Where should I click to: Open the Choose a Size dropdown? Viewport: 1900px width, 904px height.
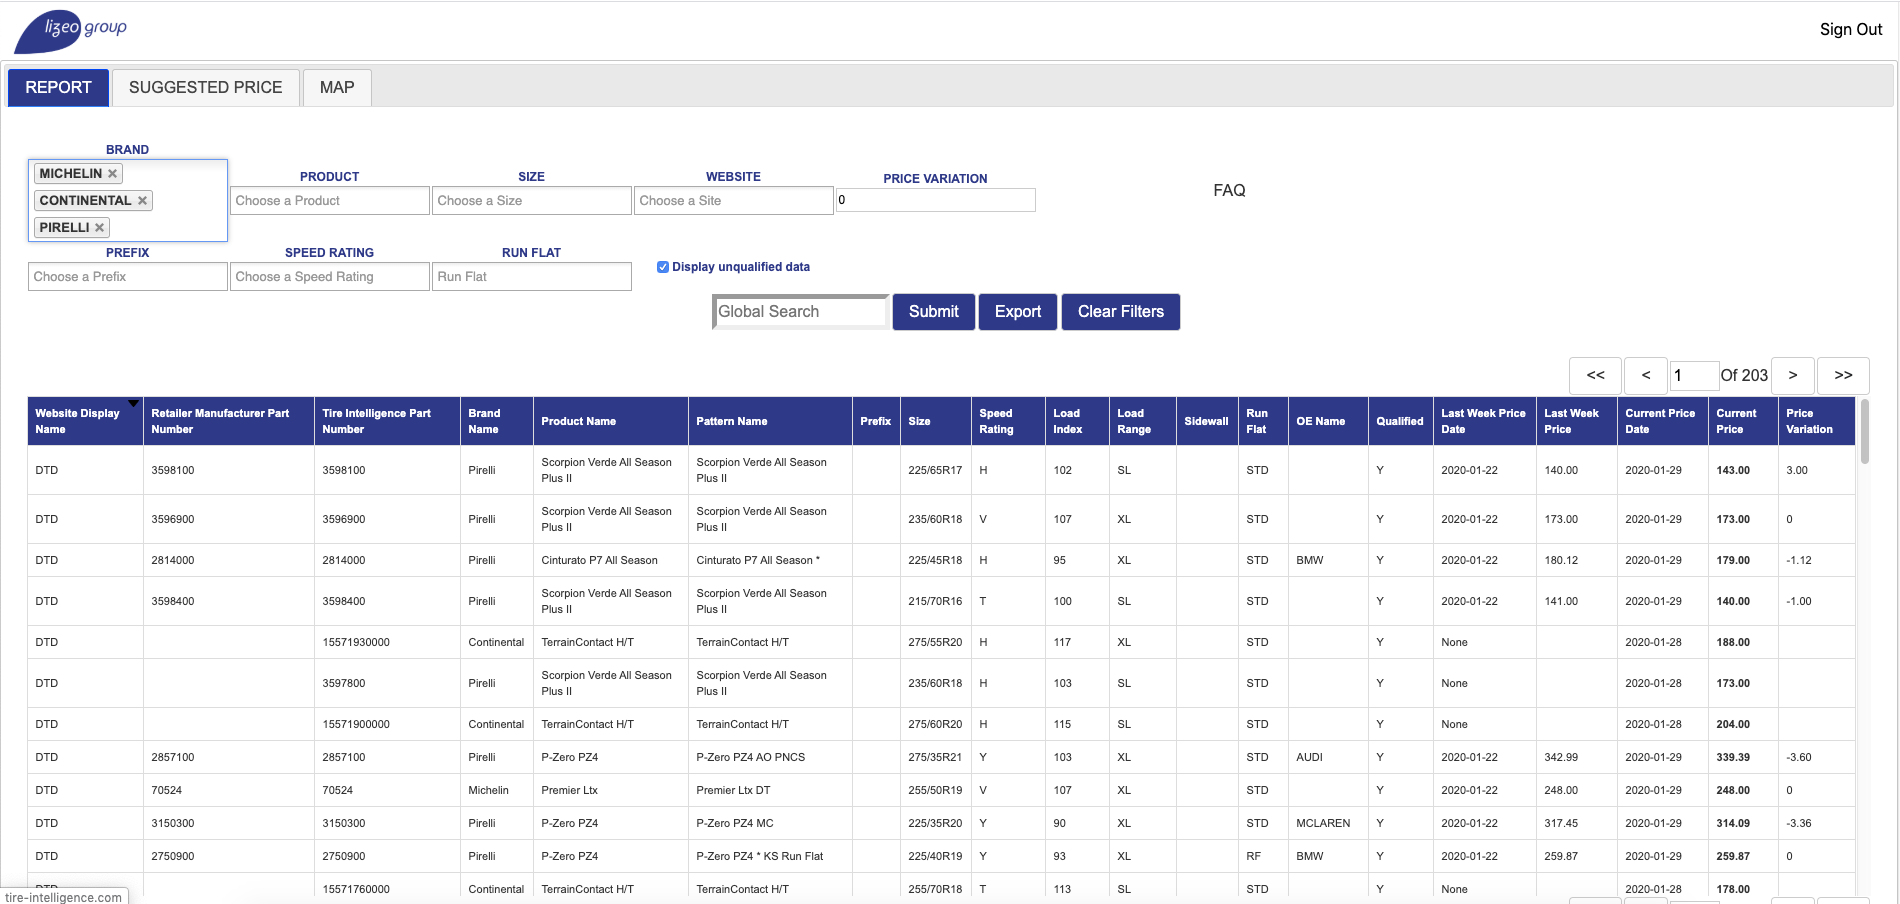532,201
